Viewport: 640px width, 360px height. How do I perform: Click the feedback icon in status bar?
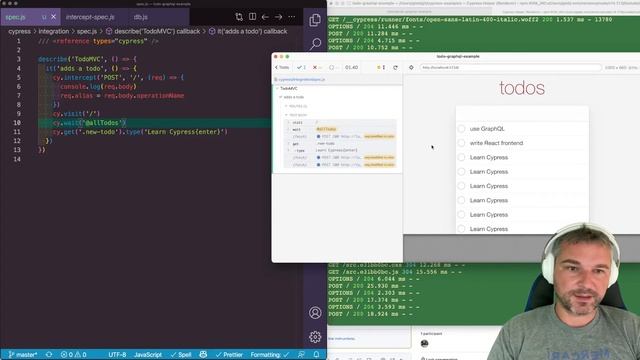(301, 355)
